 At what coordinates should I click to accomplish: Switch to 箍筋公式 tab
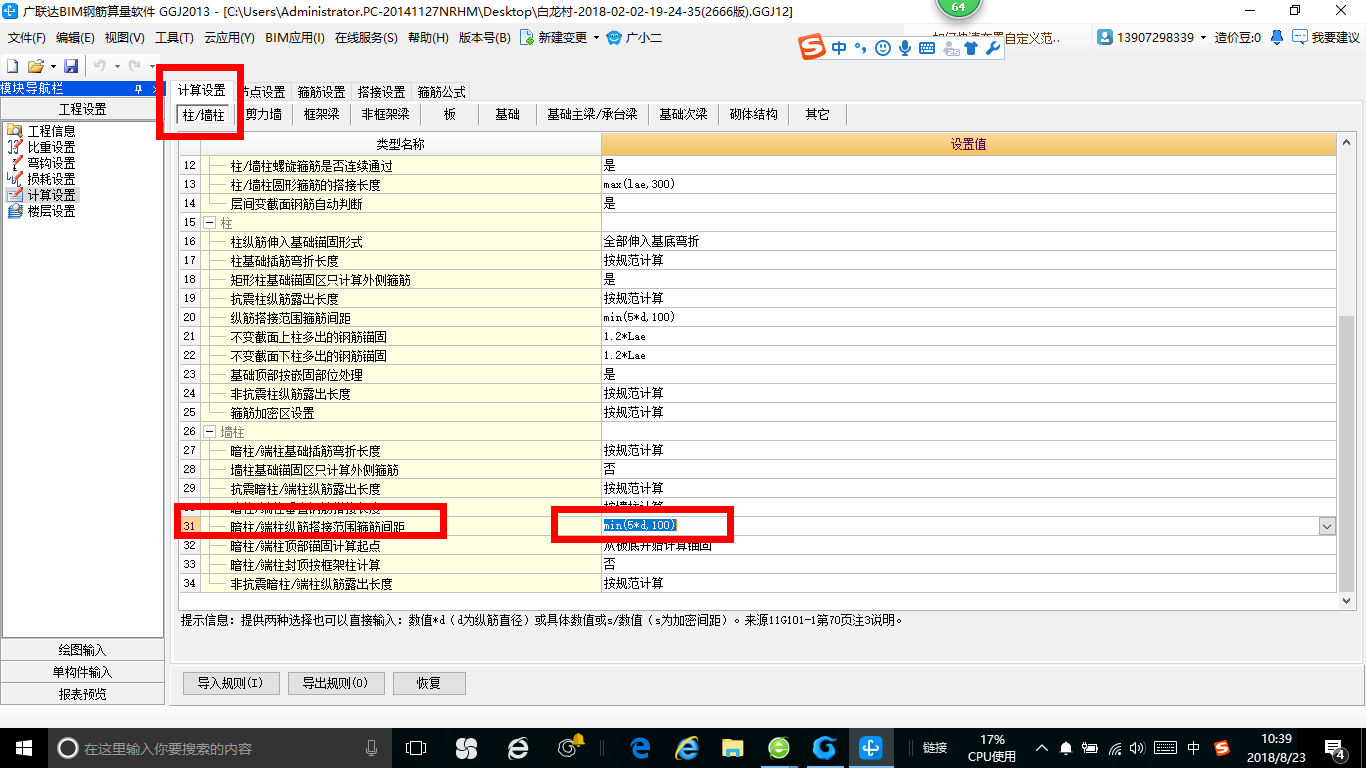pos(441,92)
